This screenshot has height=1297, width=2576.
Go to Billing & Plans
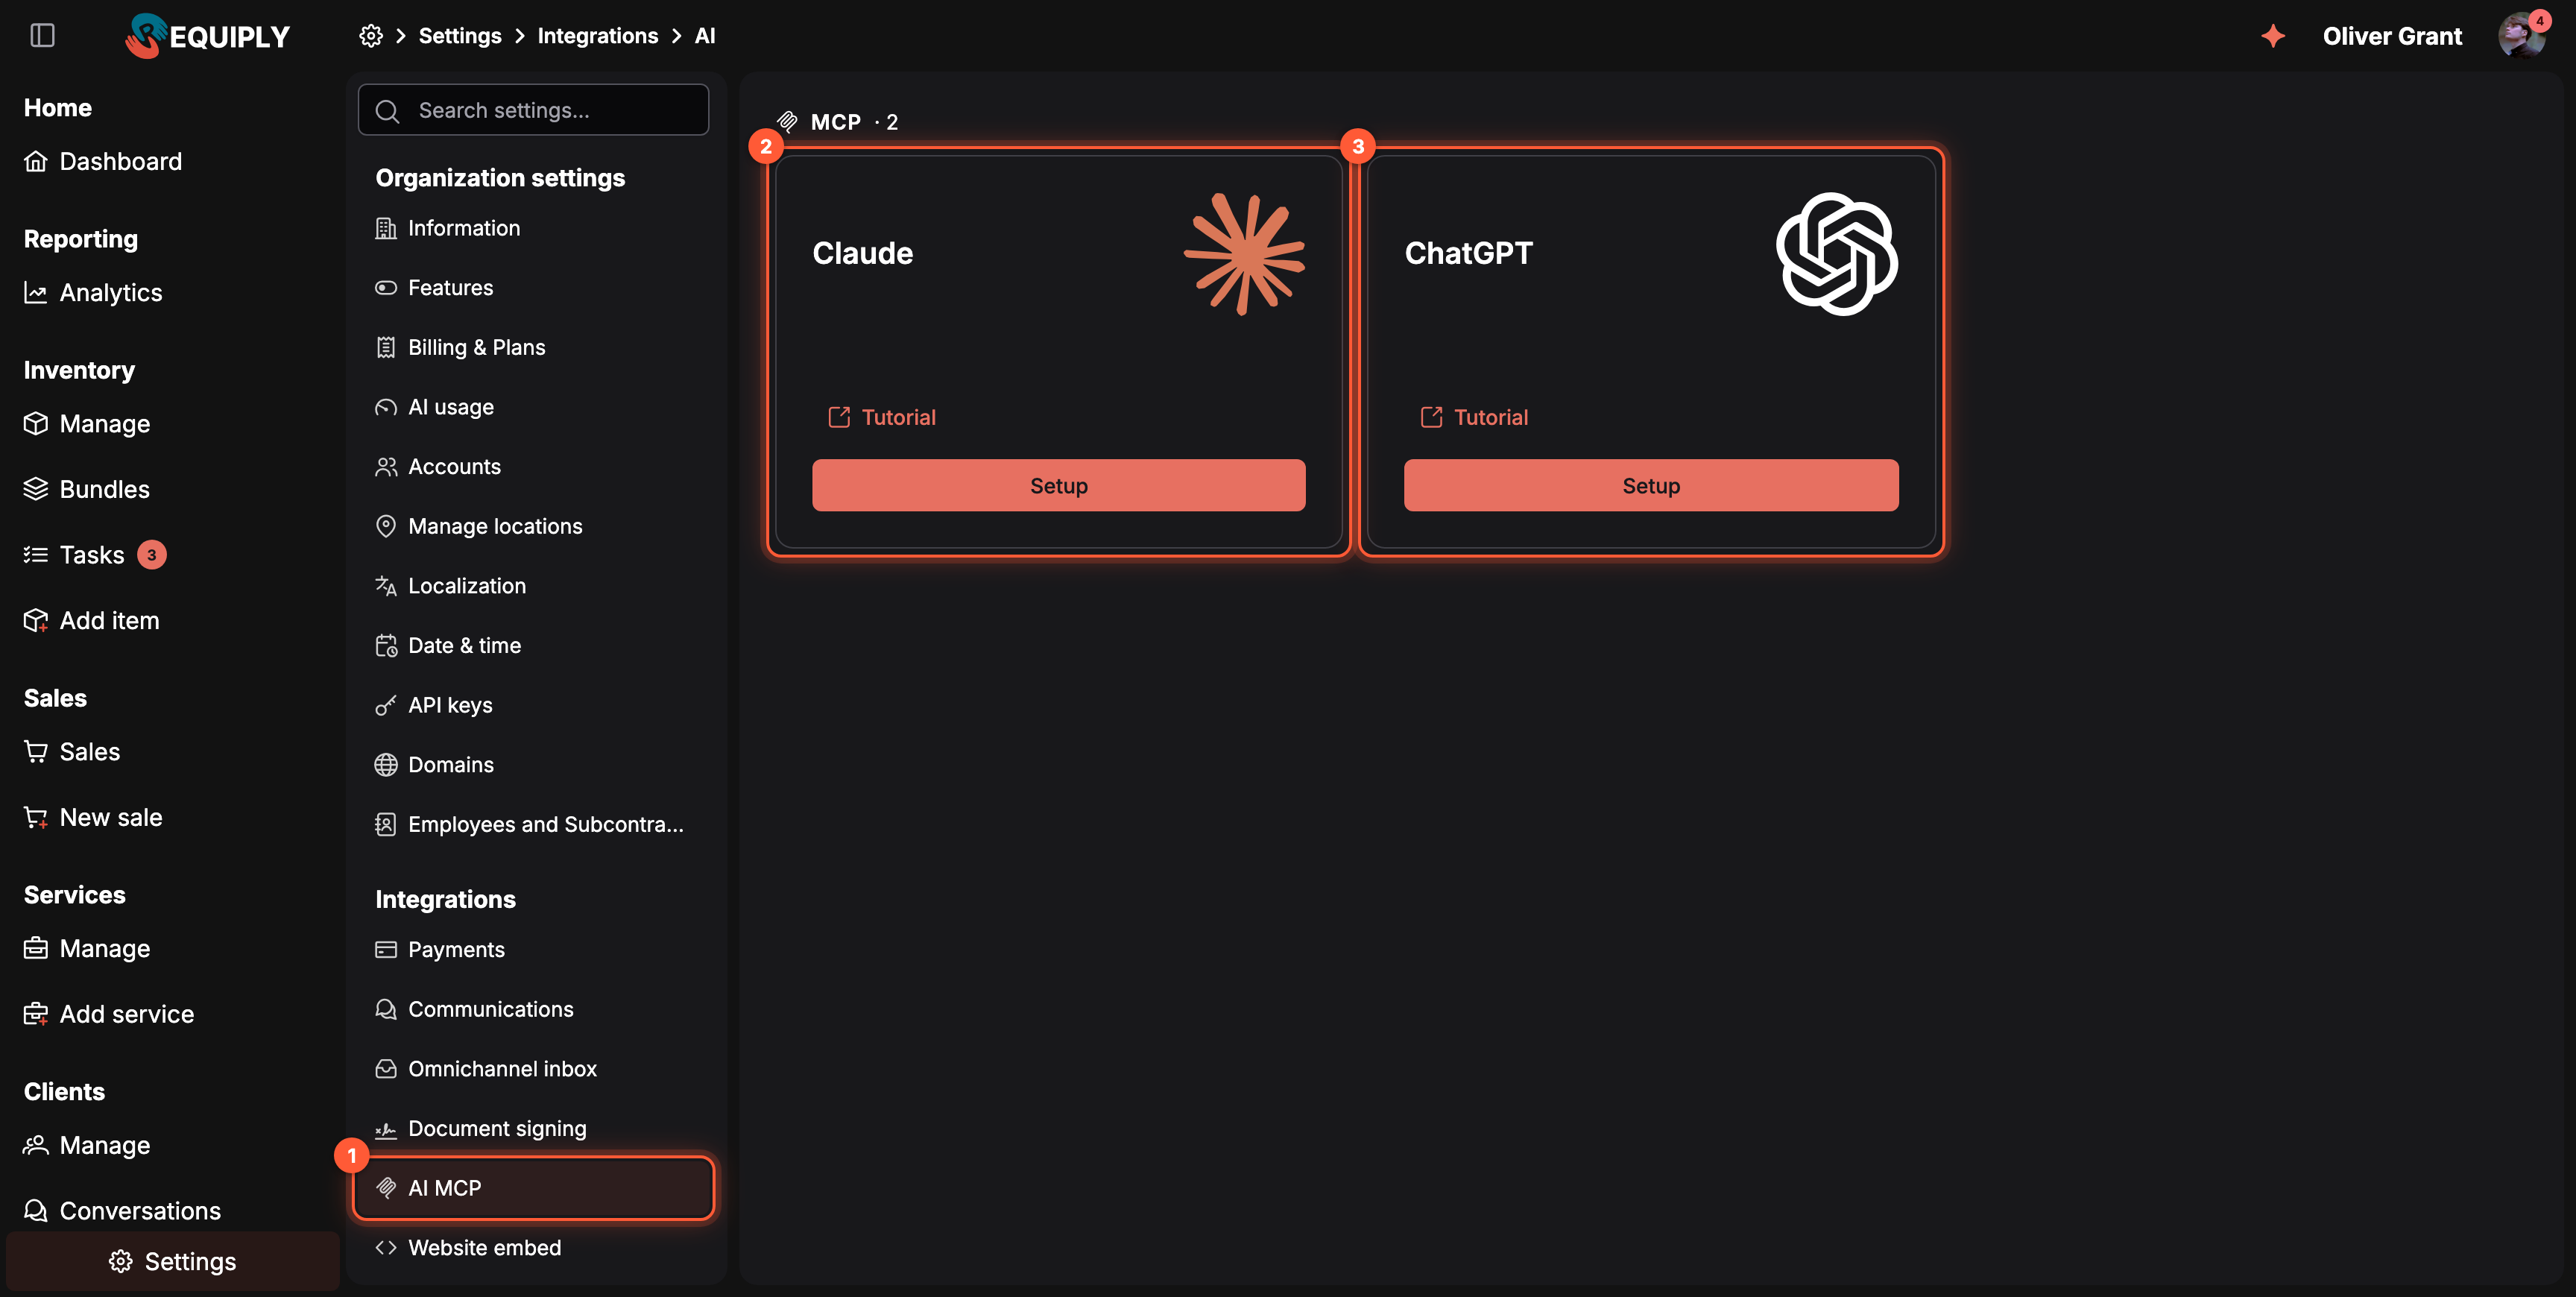(x=460, y=347)
